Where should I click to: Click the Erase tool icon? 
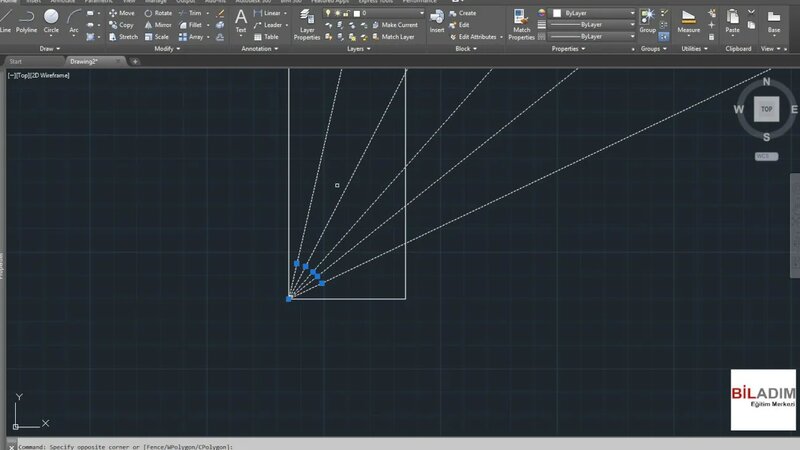point(220,13)
